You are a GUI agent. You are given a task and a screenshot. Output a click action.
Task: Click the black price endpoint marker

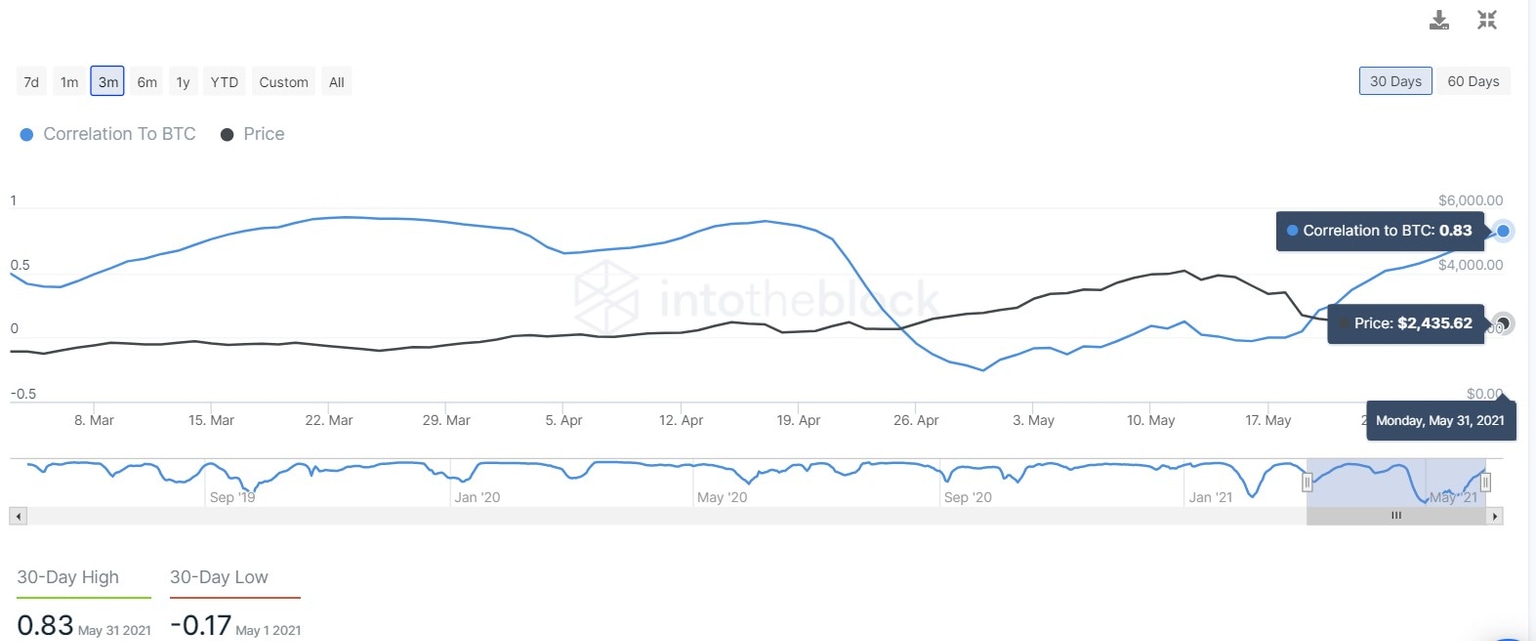point(1502,323)
